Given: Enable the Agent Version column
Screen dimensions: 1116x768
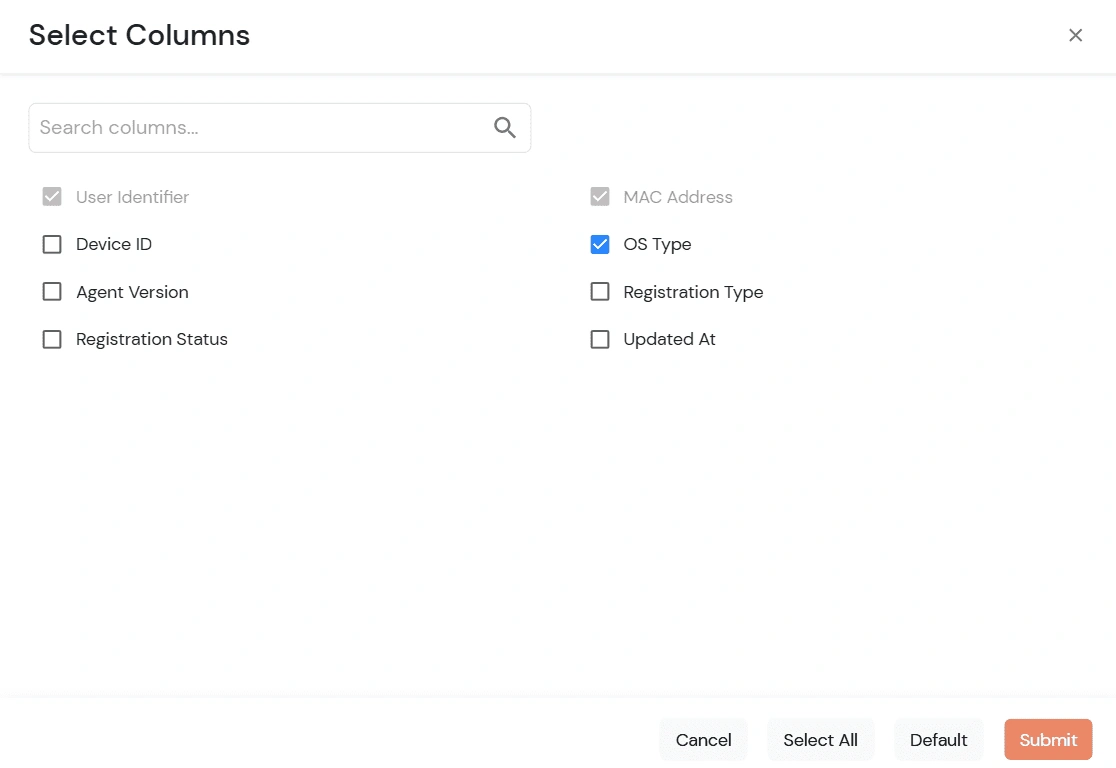Looking at the screenshot, I should 52,292.
